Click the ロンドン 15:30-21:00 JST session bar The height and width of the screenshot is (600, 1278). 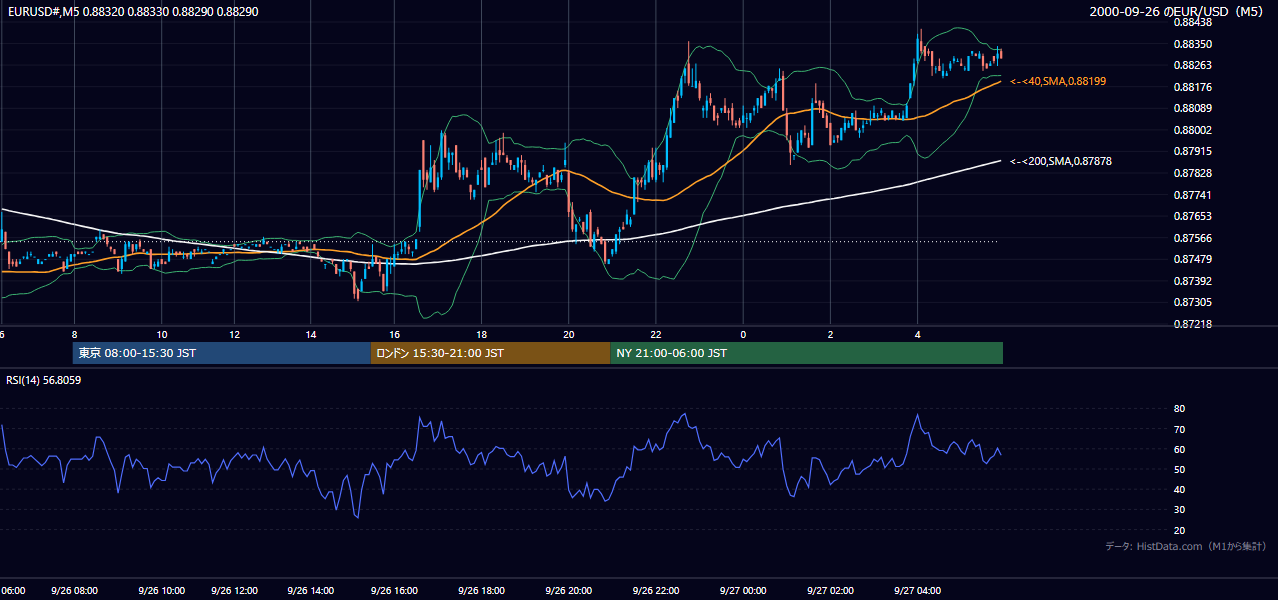pyautogui.click(x=490, y=353)
